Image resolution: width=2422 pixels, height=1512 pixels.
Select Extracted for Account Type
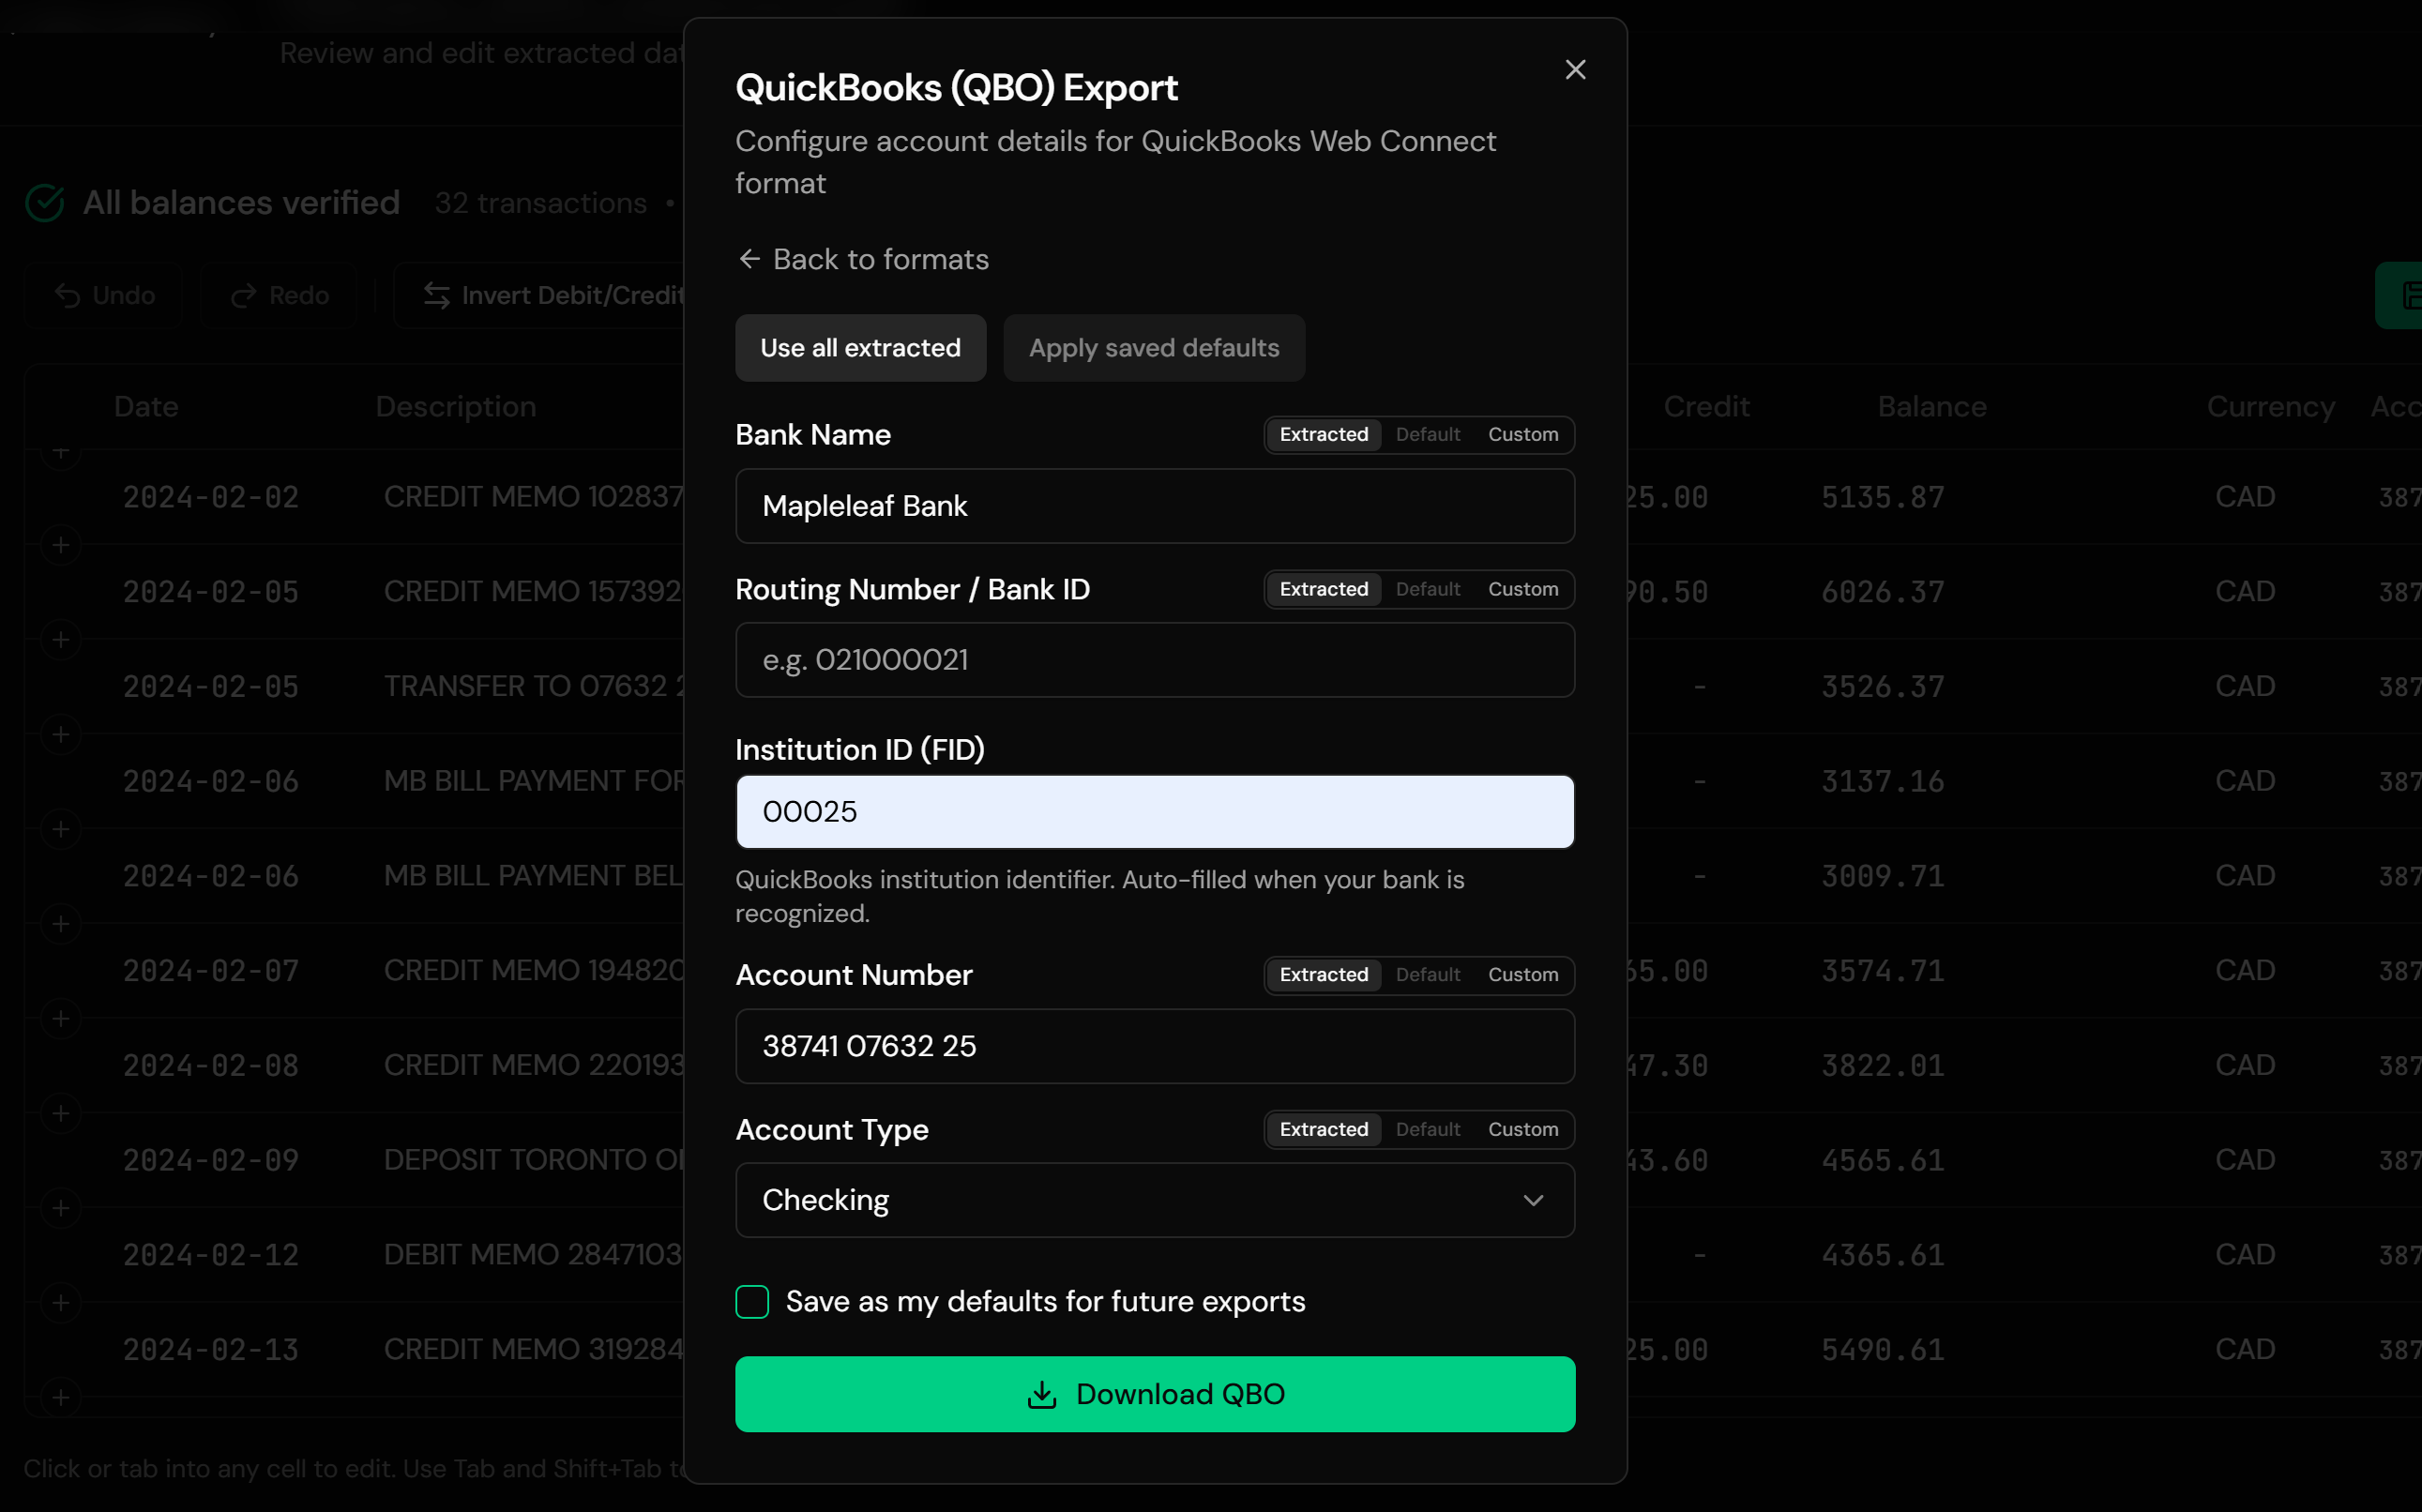tap(1323, 1129)
